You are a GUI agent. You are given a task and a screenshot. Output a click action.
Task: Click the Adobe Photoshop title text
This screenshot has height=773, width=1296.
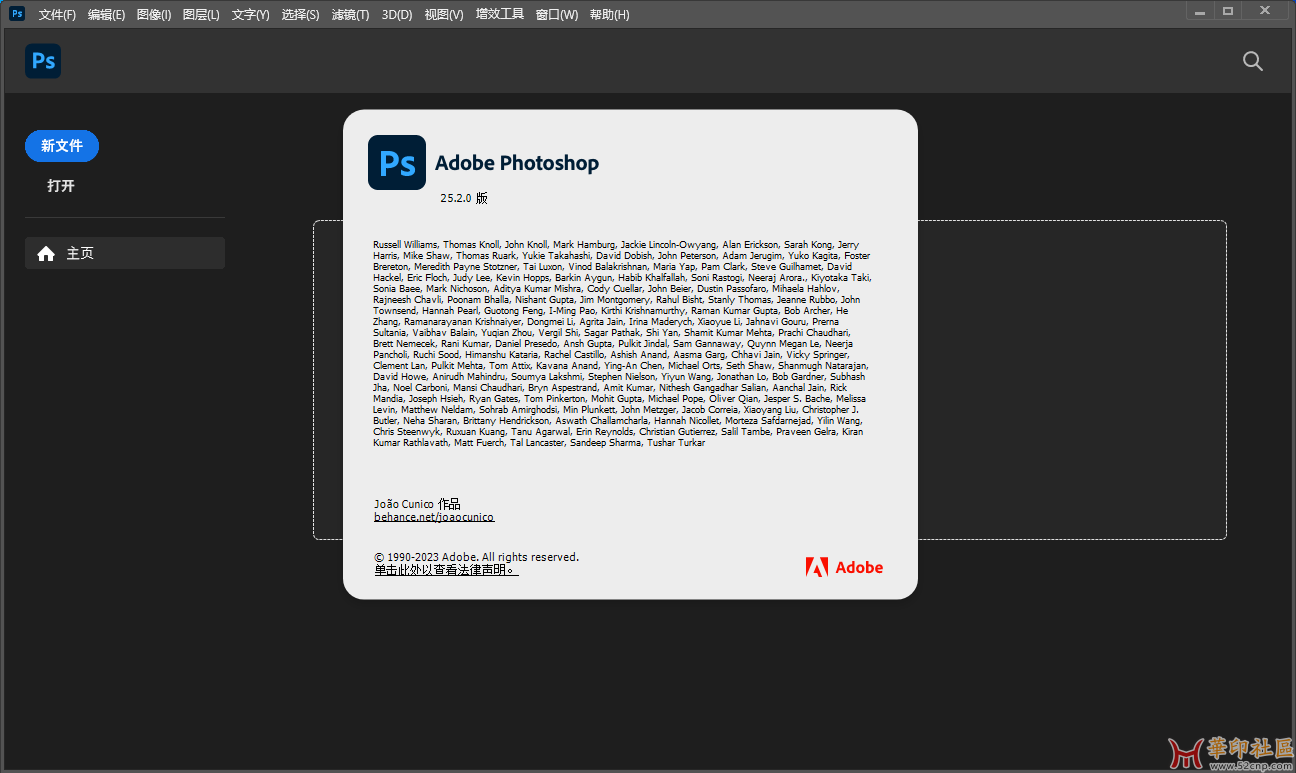tap(517, 163)
